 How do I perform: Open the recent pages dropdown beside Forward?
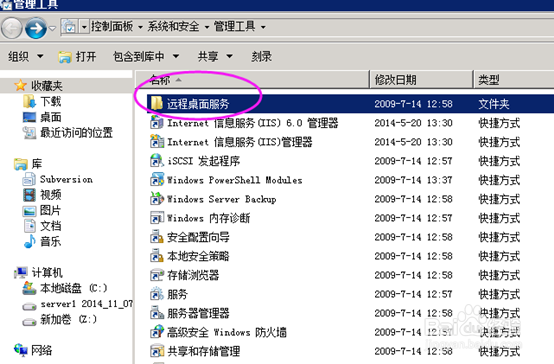pyautogui.click(x=53, y=28)
